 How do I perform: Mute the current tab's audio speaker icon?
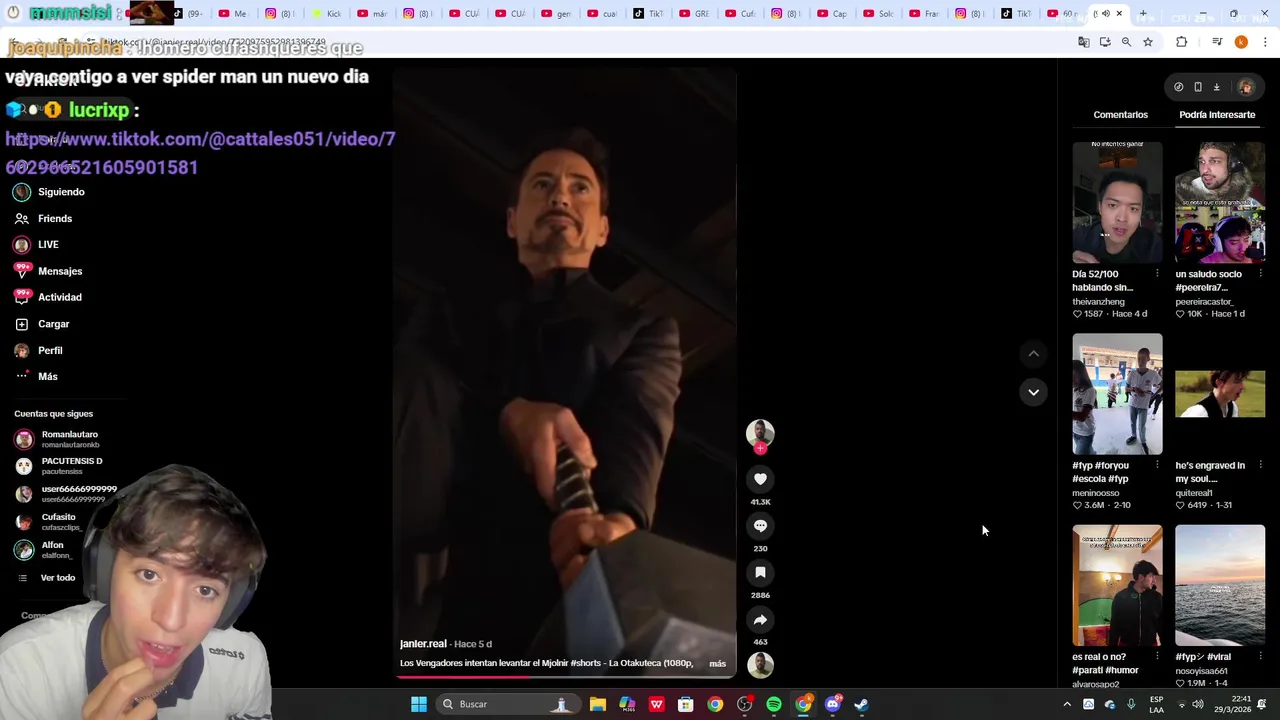click(1105, 14)
